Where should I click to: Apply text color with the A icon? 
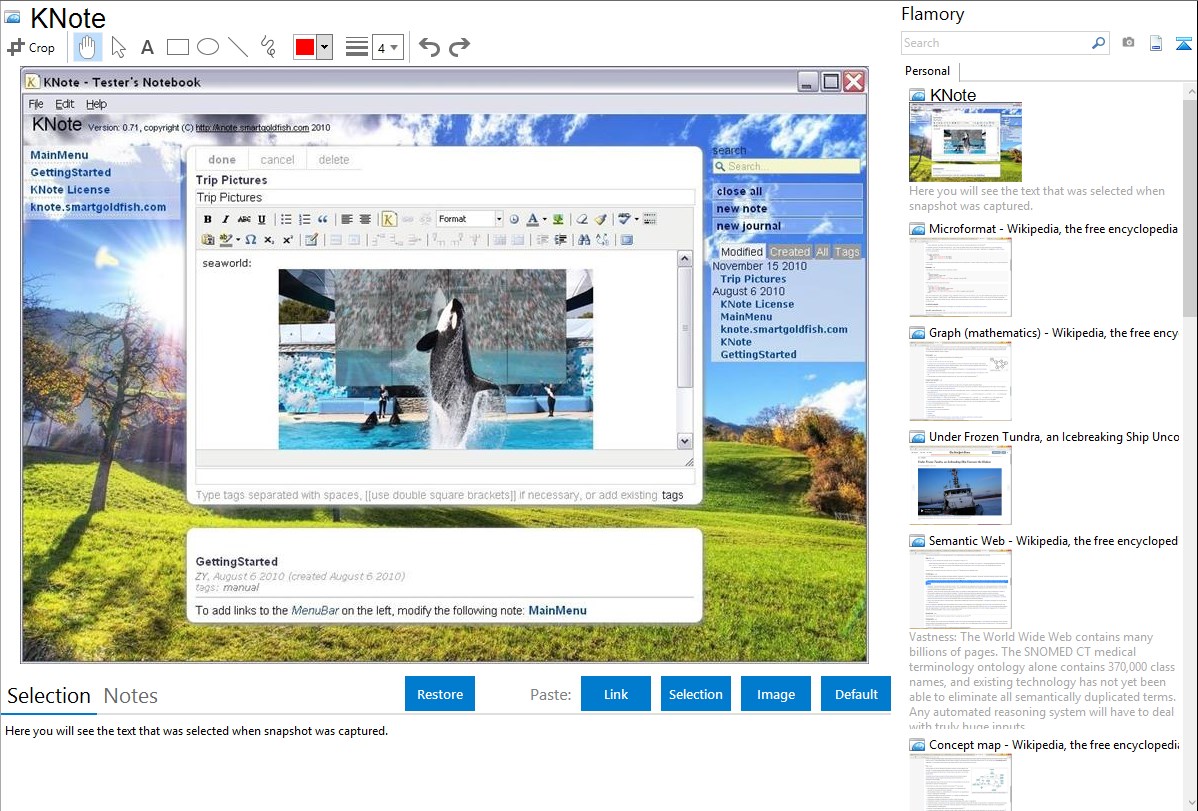[533, 219]
